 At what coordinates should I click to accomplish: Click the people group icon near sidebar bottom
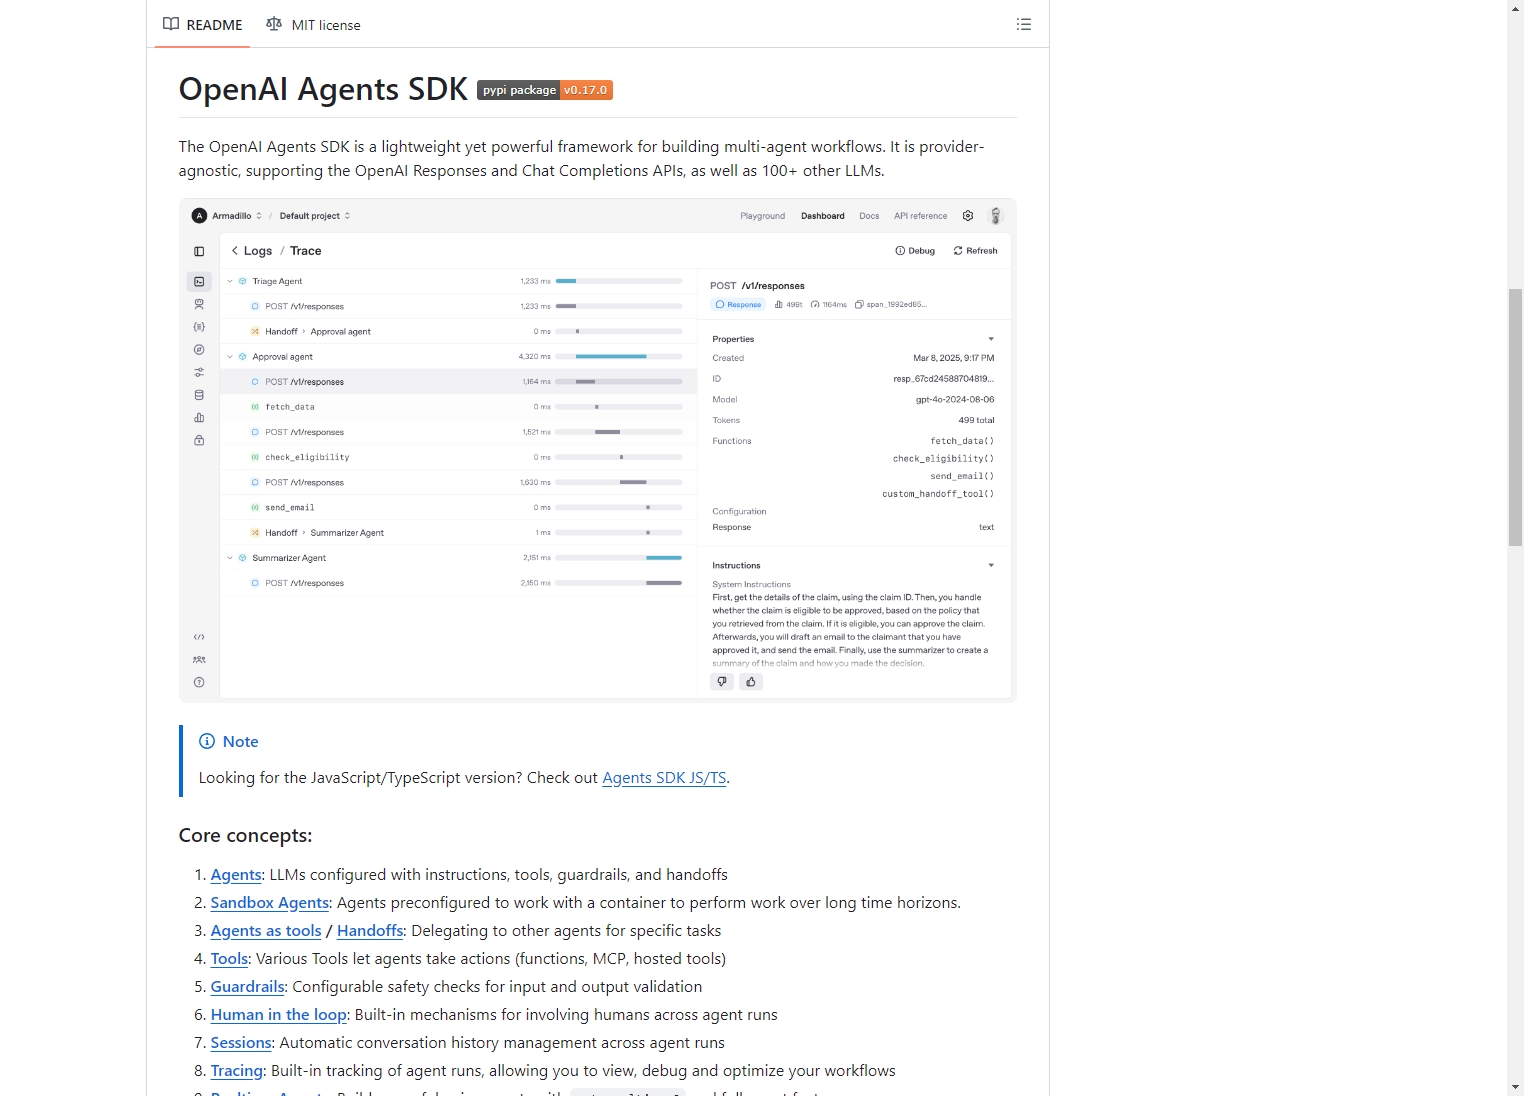[x=199, y=660]
